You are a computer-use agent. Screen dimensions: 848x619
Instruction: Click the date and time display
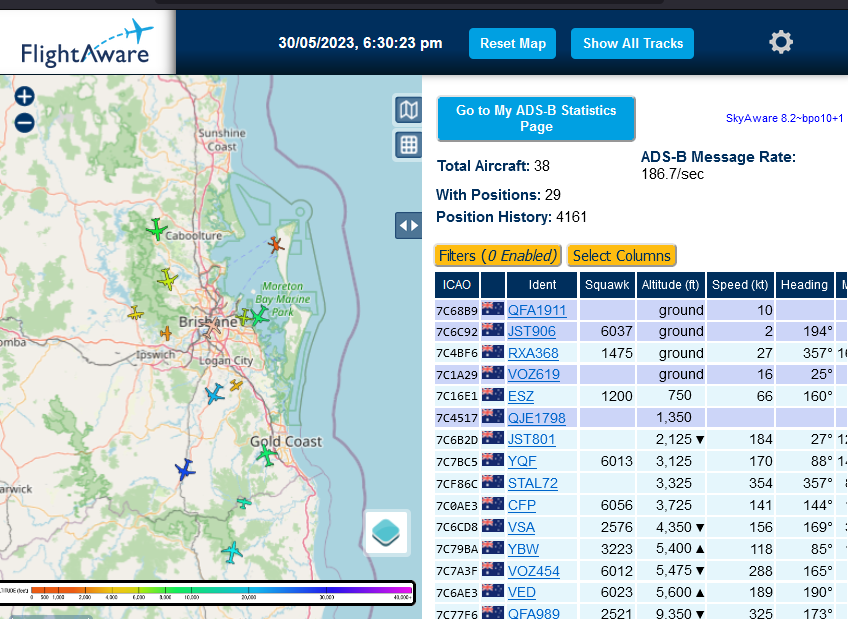tap(360, 43)
